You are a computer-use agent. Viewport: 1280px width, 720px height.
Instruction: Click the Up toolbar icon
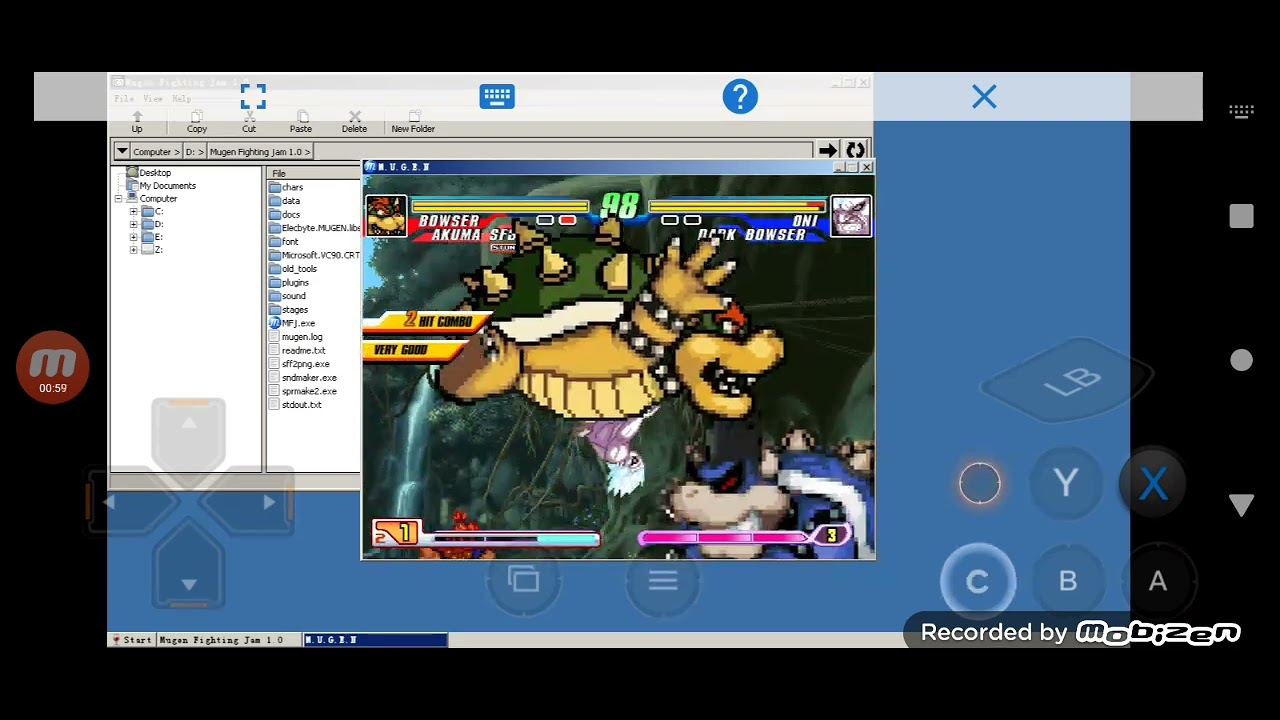coord(137,122)
